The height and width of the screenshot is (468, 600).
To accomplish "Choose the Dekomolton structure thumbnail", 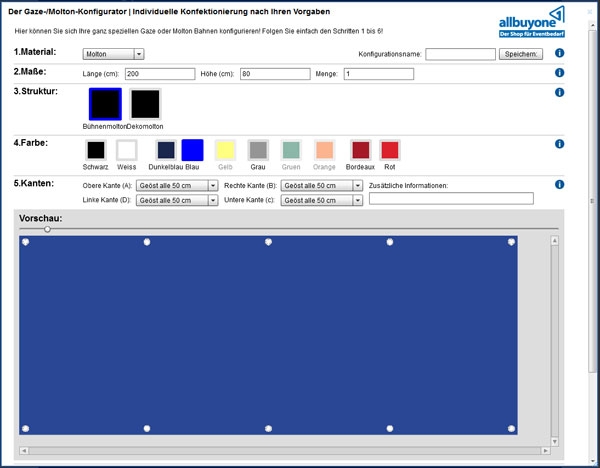I will coord(145,104).
